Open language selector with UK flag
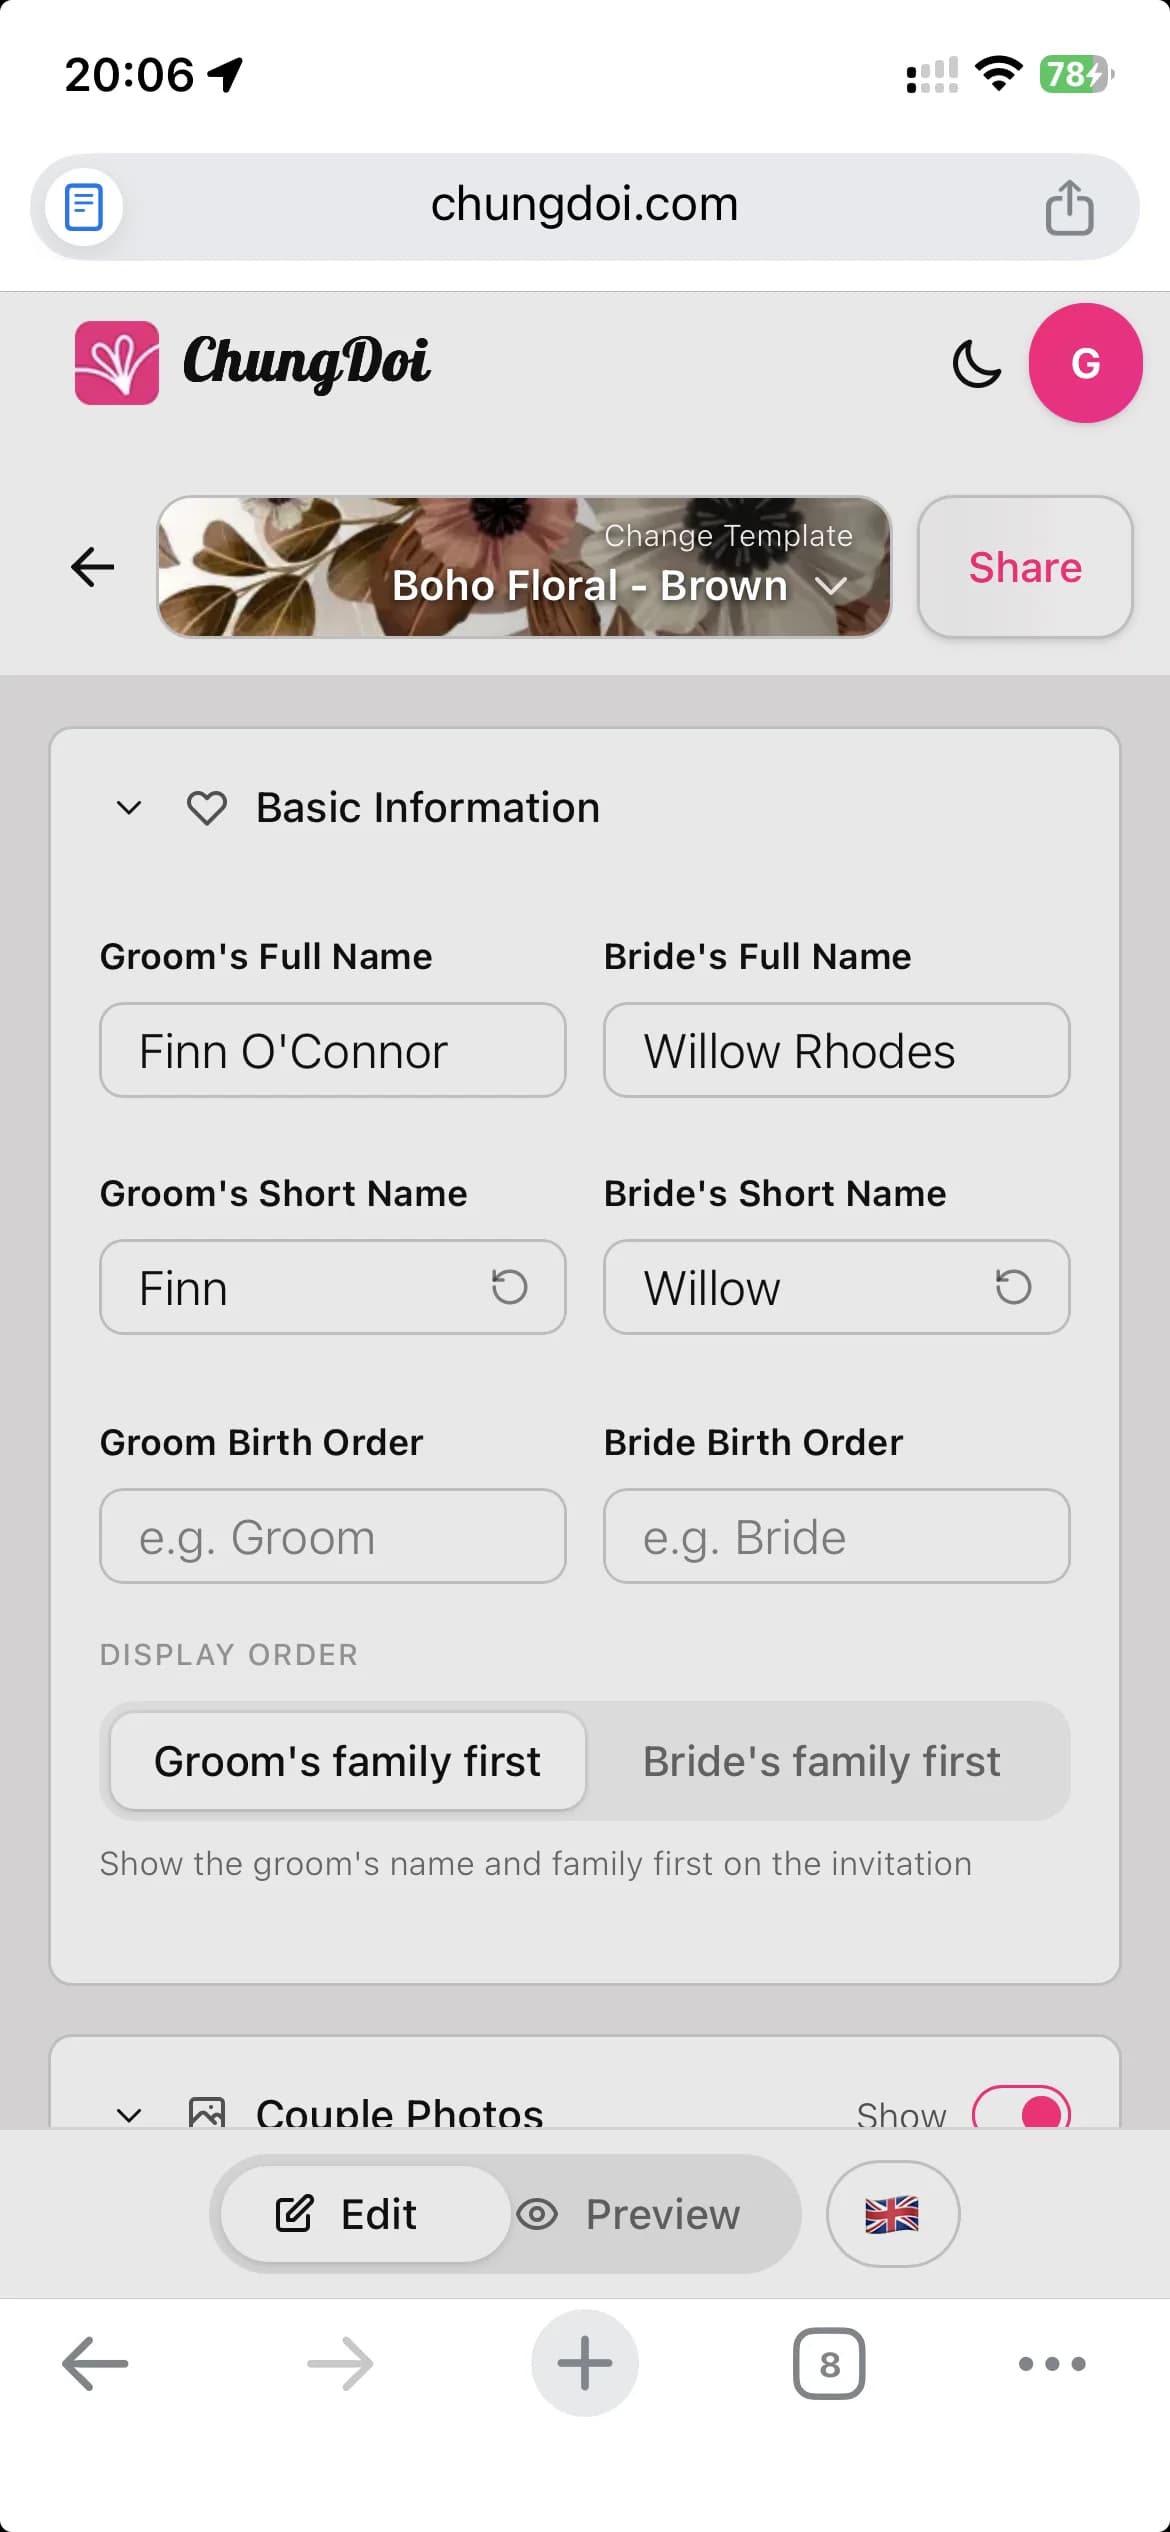Screen dimensions: 1170x2532 [x=892, y=2214]
